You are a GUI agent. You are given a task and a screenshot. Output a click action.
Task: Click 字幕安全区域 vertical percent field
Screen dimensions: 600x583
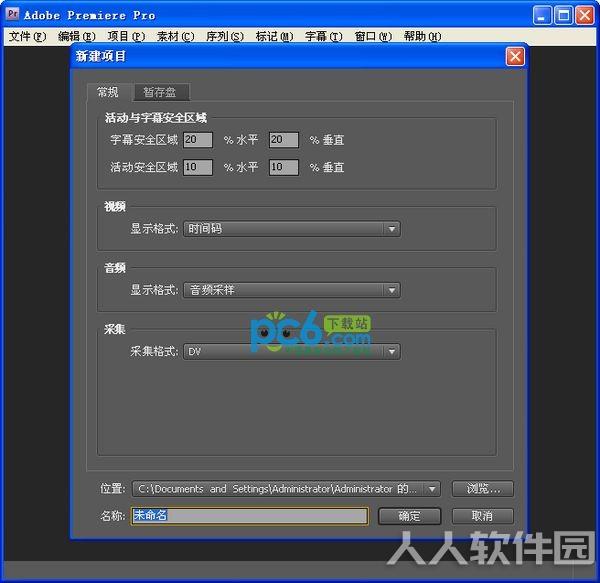click(x=284, y=140)
